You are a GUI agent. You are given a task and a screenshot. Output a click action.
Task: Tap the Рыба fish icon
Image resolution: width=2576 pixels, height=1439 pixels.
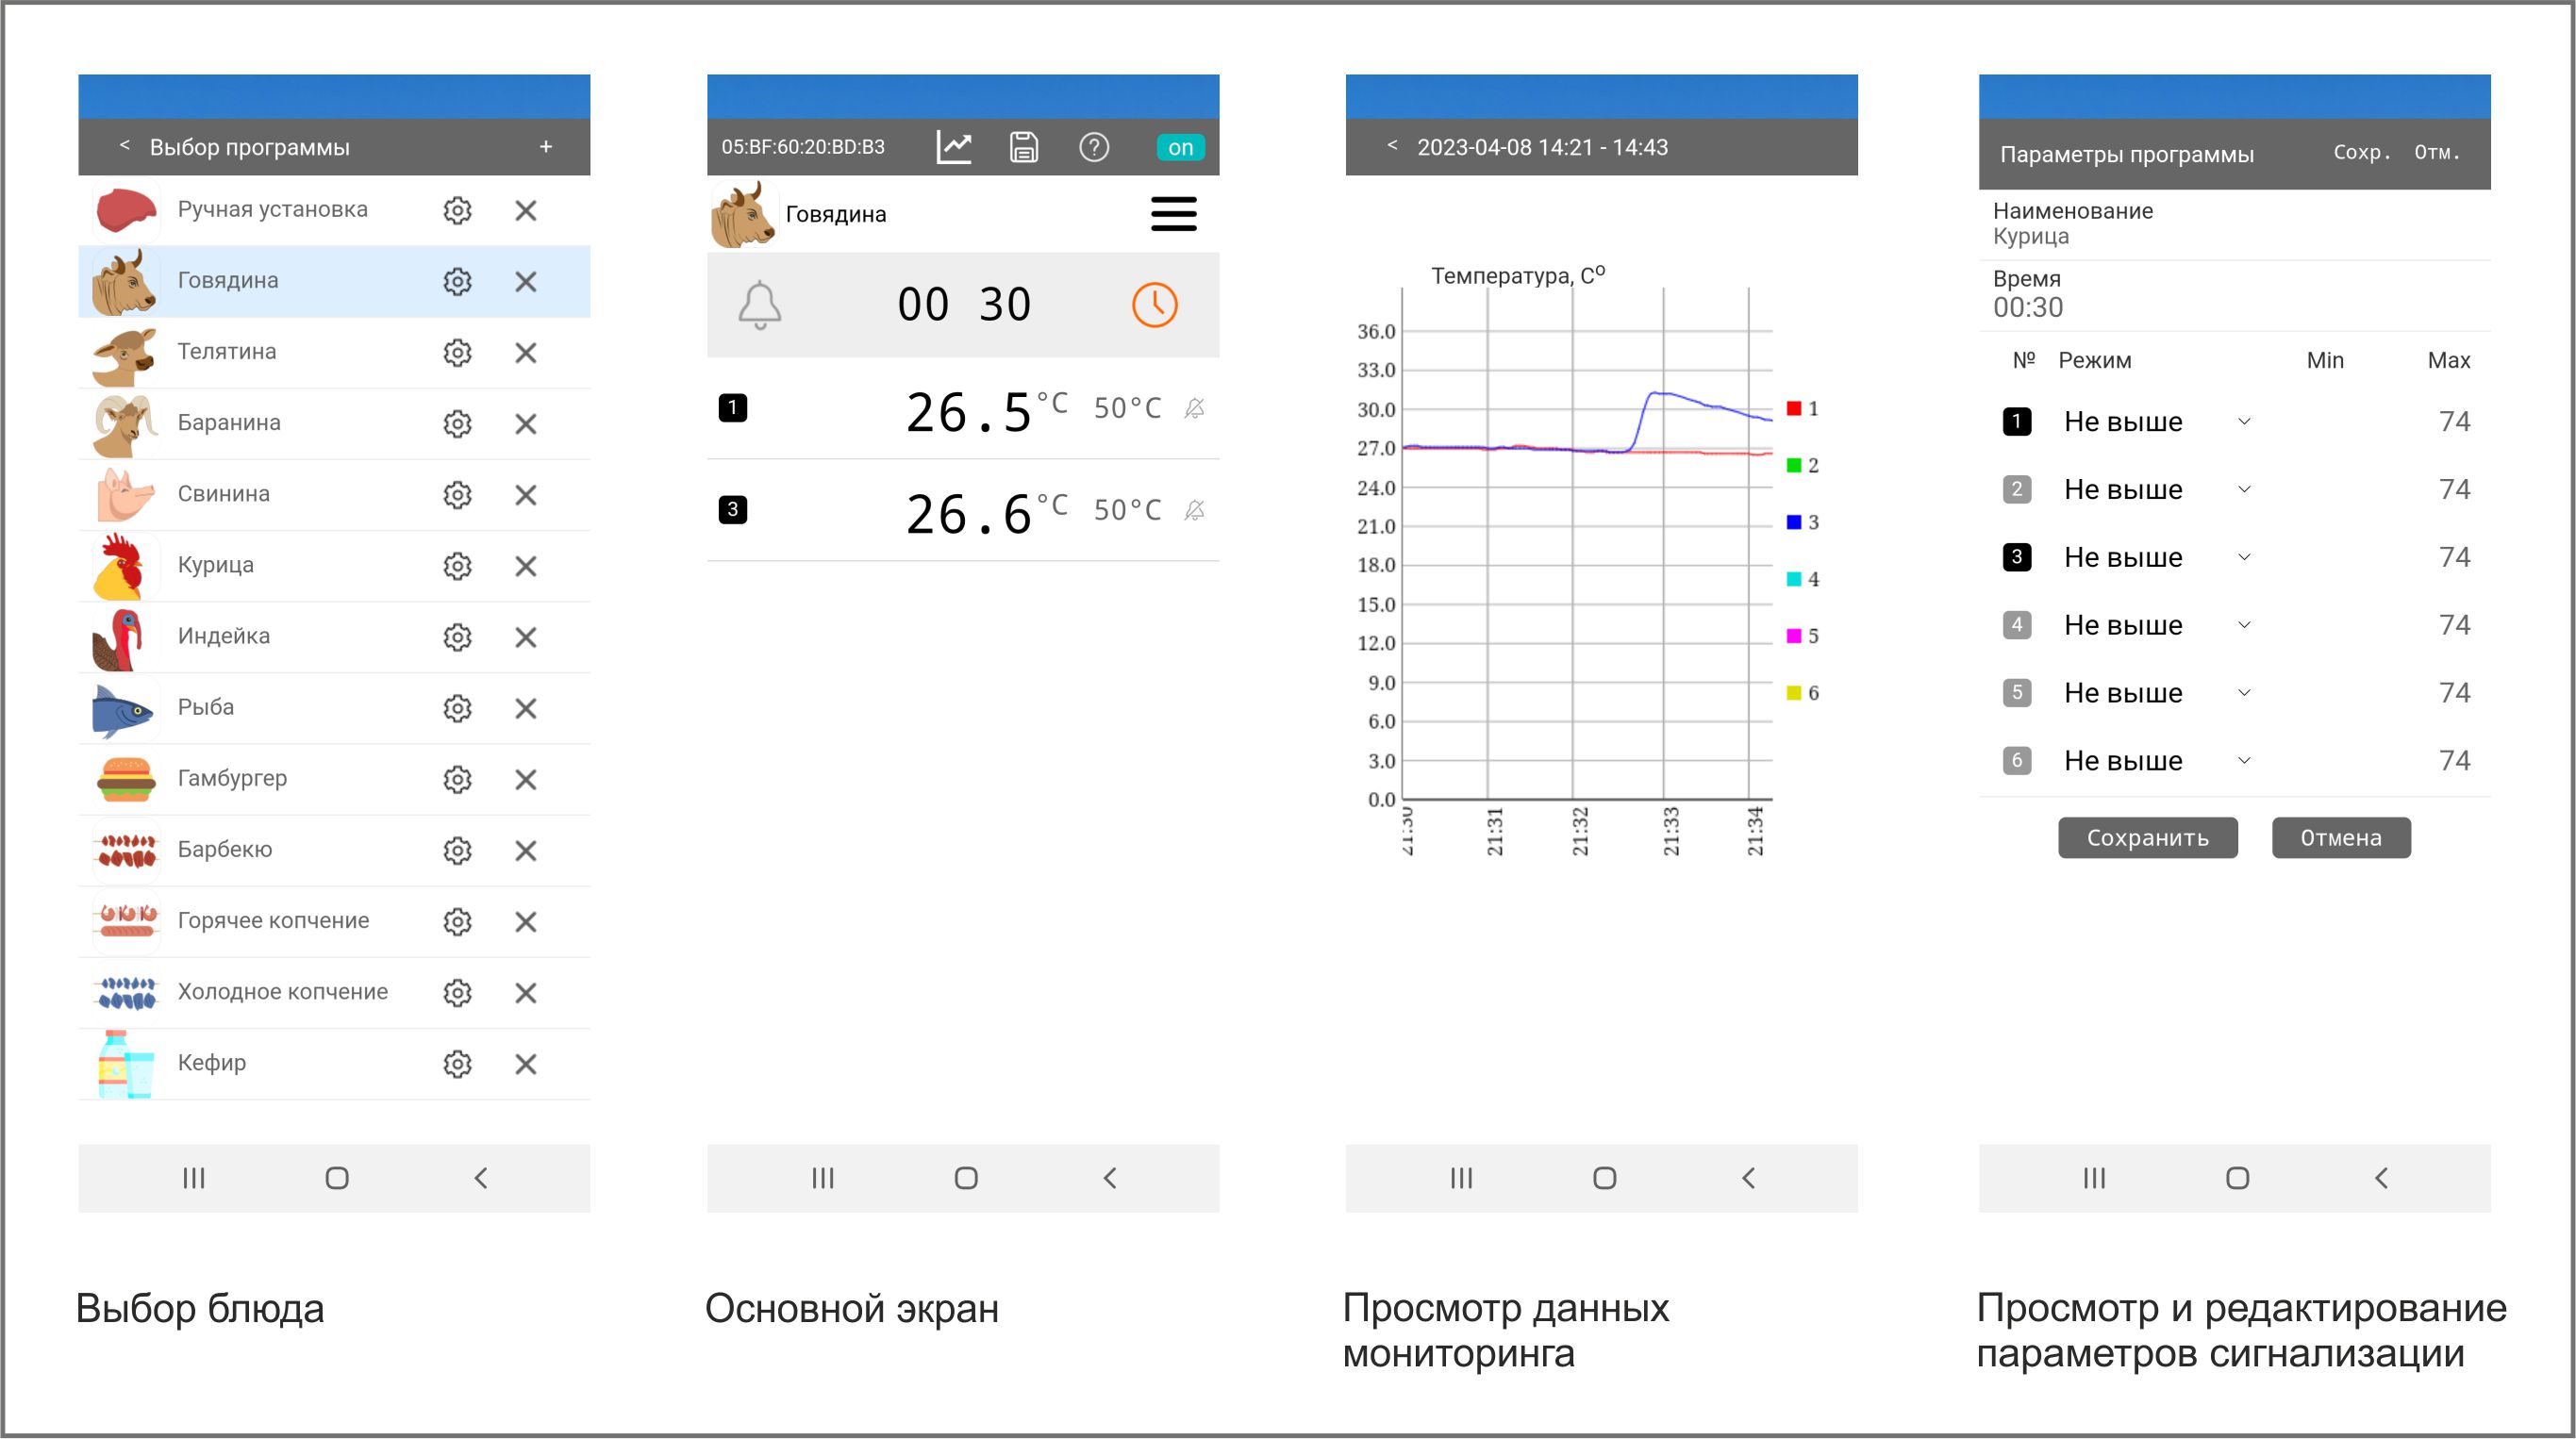(x=124, y=707)
